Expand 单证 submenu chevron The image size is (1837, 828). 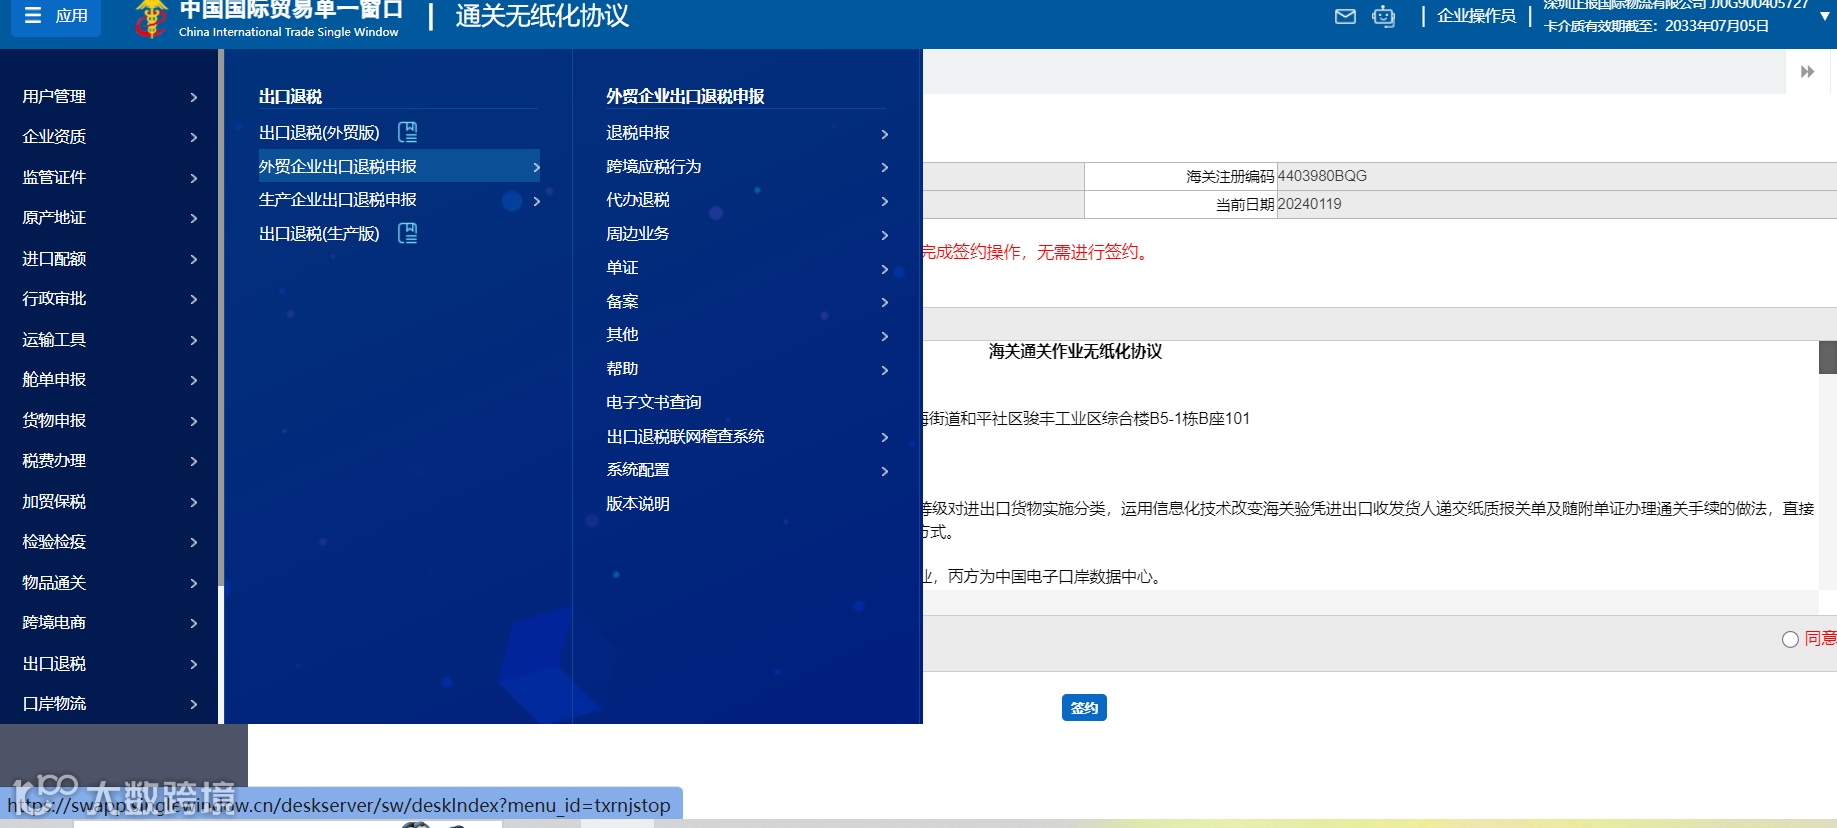885,269
